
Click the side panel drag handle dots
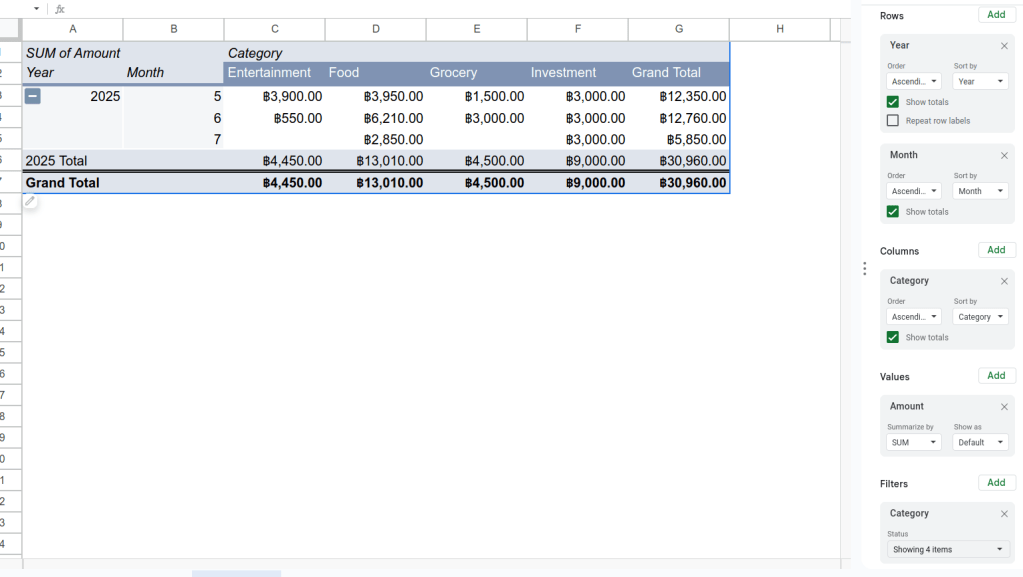[864, 268]
